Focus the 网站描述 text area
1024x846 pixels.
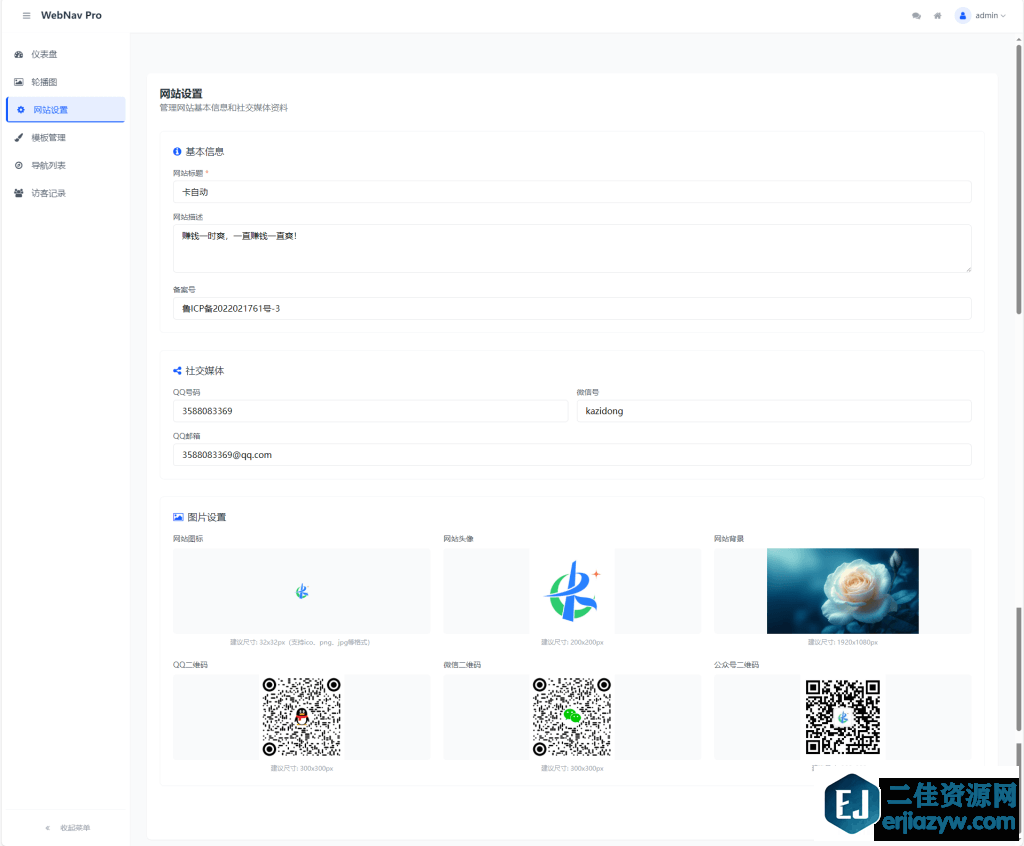pos(571,248)
